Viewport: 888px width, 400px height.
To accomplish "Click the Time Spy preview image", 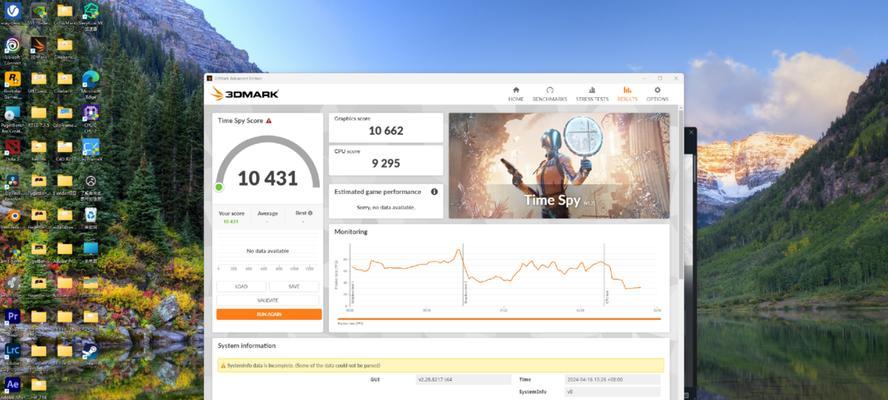I will 559,165.
